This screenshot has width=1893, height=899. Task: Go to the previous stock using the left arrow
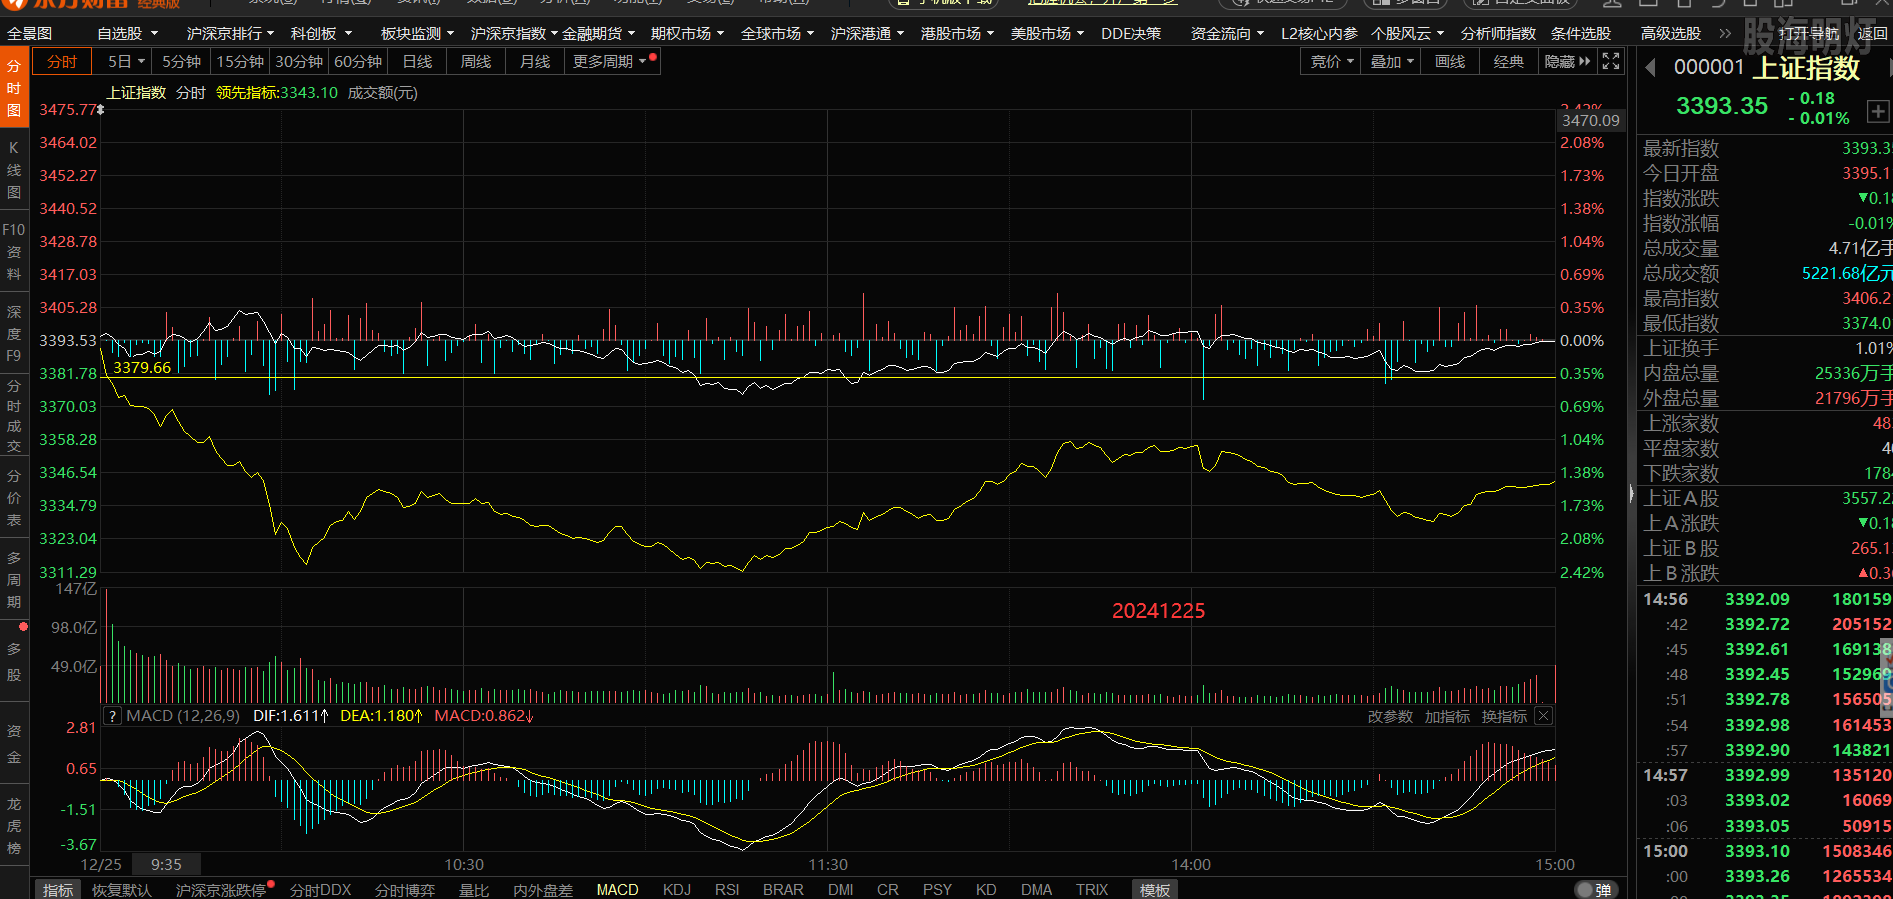point(1651,67)
